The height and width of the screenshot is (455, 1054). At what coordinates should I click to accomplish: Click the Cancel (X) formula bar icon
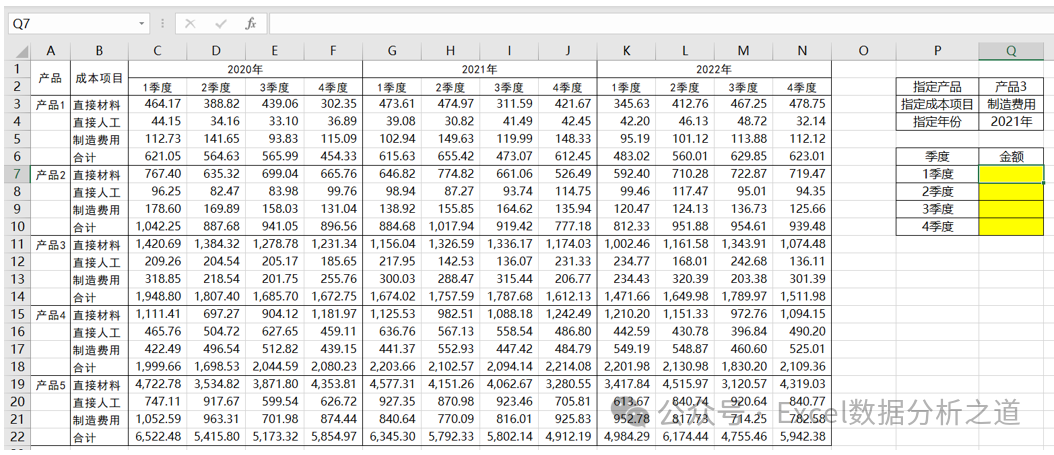pos(190,24)
